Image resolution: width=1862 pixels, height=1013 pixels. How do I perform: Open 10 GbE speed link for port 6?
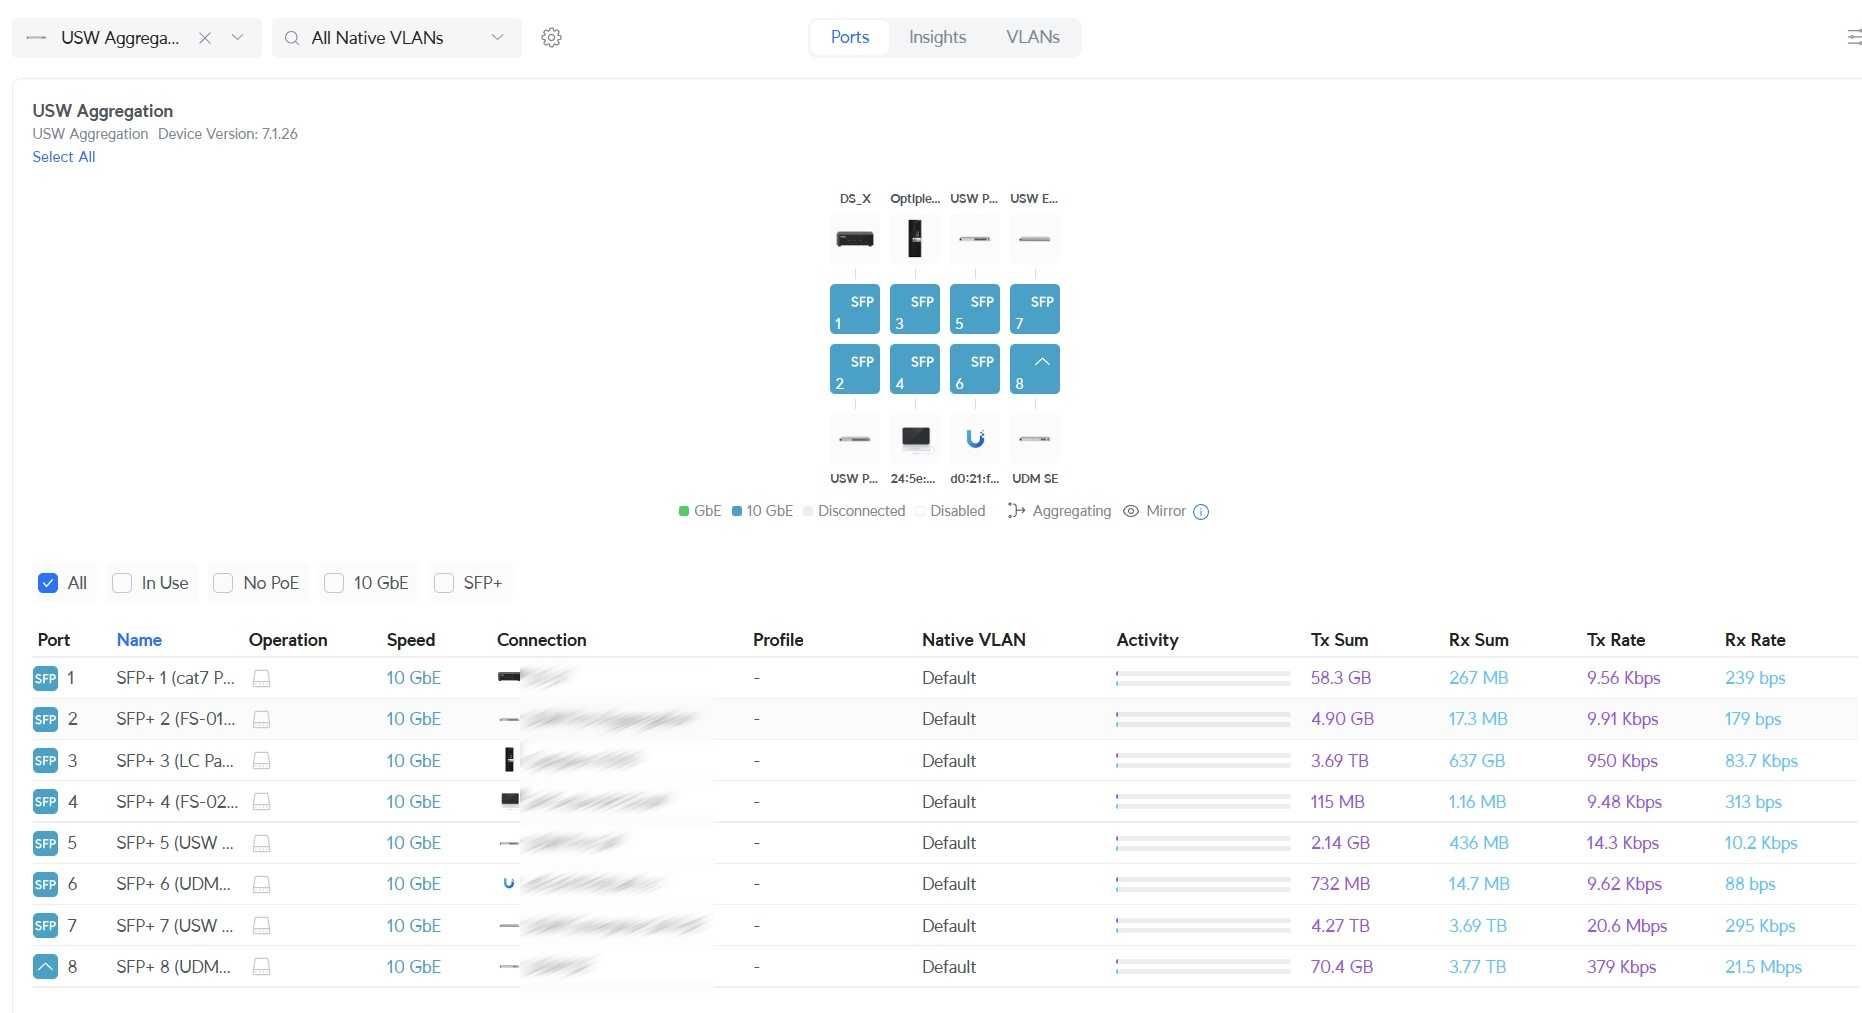(x=413, y=884)
